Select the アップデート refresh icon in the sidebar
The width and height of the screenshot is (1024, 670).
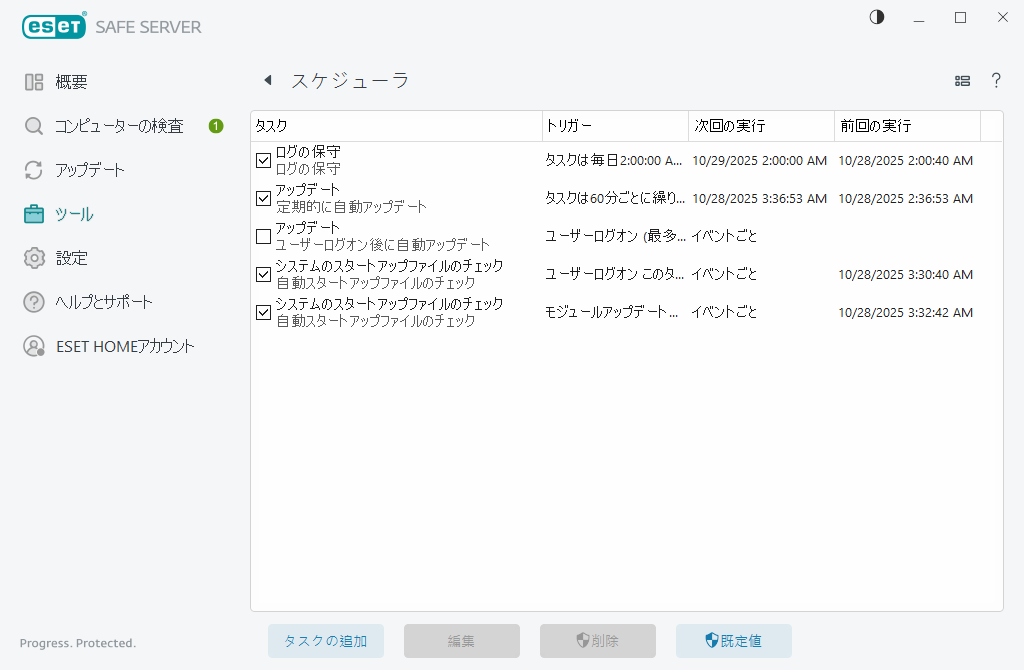click(x=33, y=170)
